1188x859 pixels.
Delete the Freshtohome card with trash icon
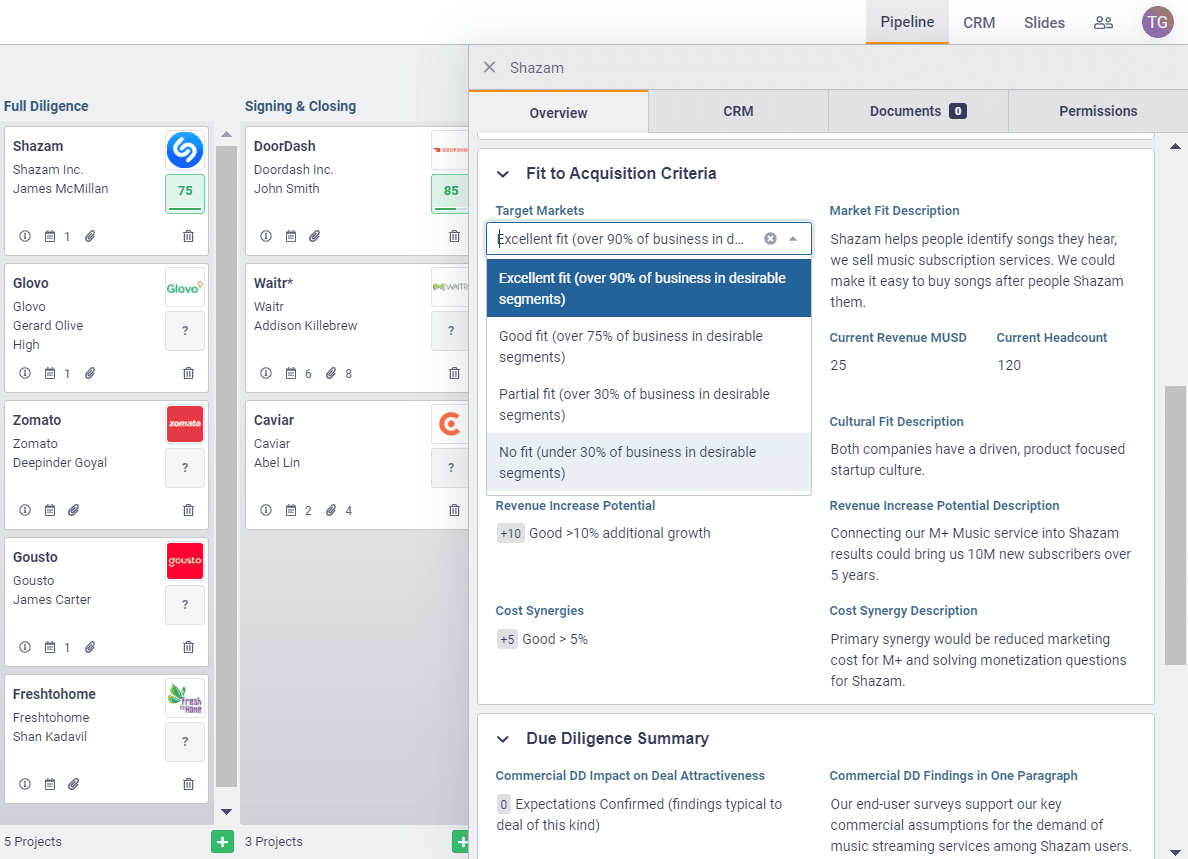click(x=189, y=785)
